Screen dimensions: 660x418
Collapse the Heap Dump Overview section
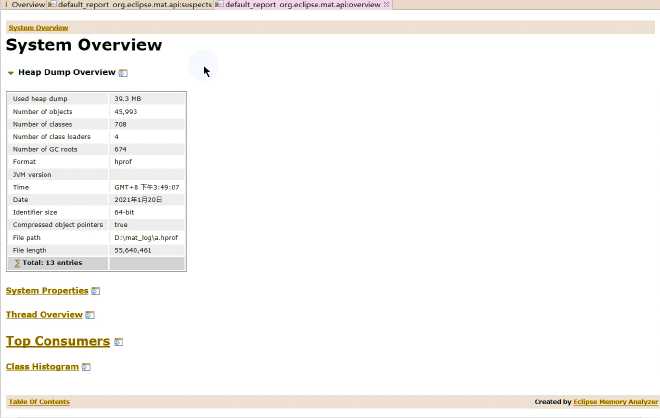(x=10, y=73)
